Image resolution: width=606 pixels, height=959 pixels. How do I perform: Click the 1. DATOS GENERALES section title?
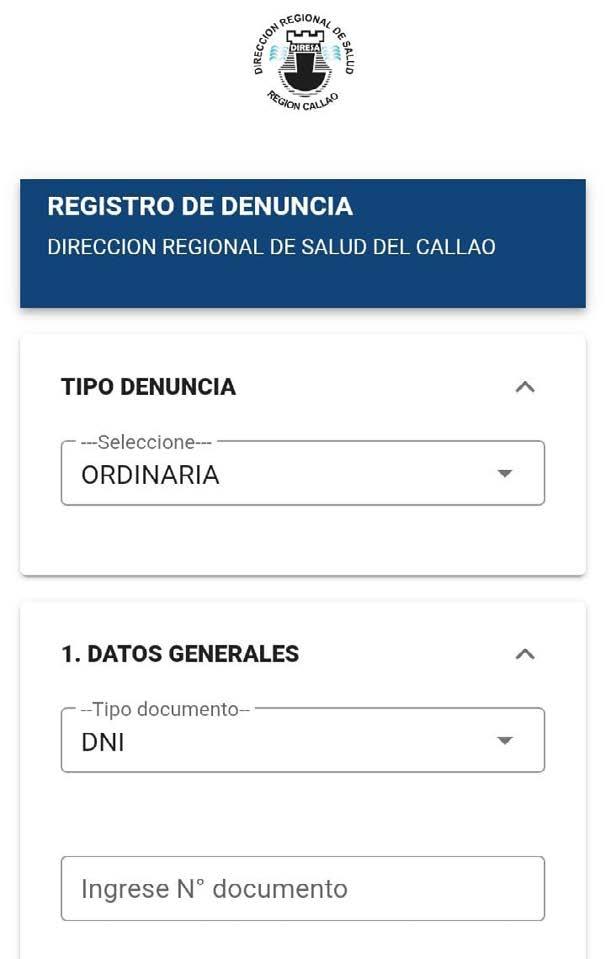pyautogui.click(x=180, y=654)
